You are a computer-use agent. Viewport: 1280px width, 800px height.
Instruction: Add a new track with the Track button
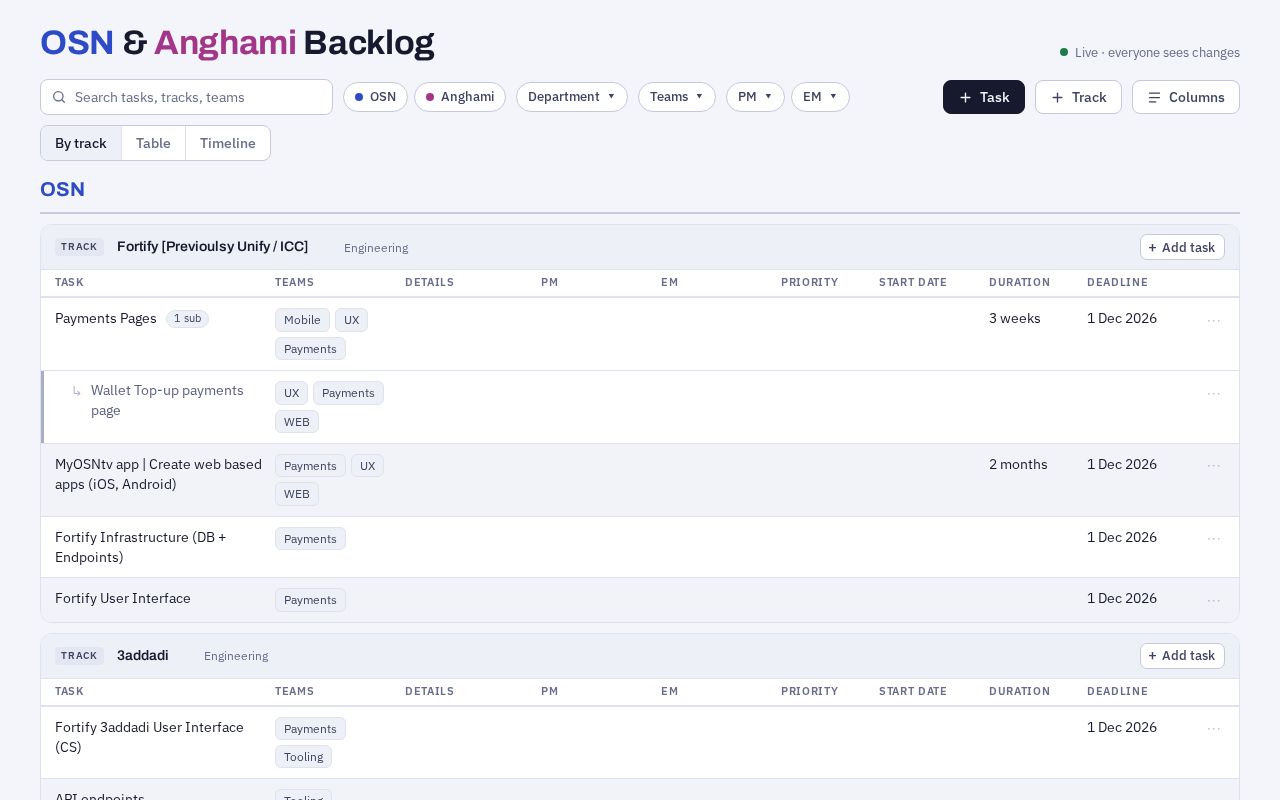(x=1078, y=97)
